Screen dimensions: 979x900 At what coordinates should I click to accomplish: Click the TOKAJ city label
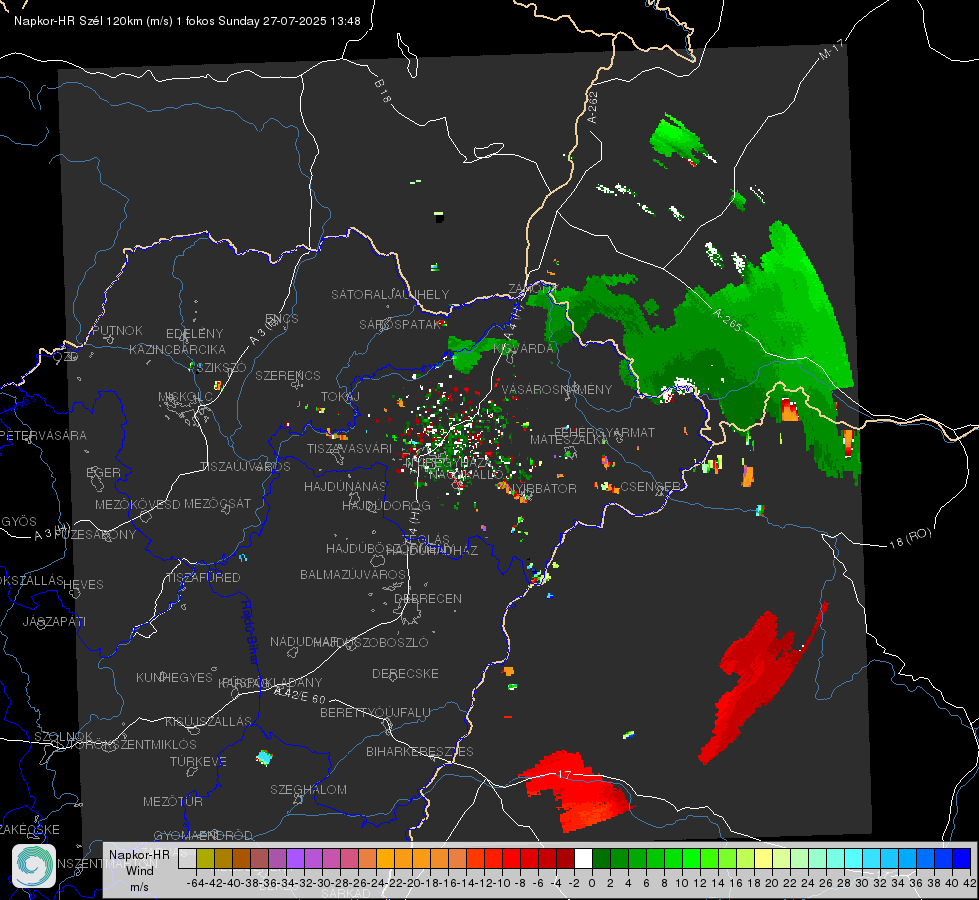click(x=340, y=397)
